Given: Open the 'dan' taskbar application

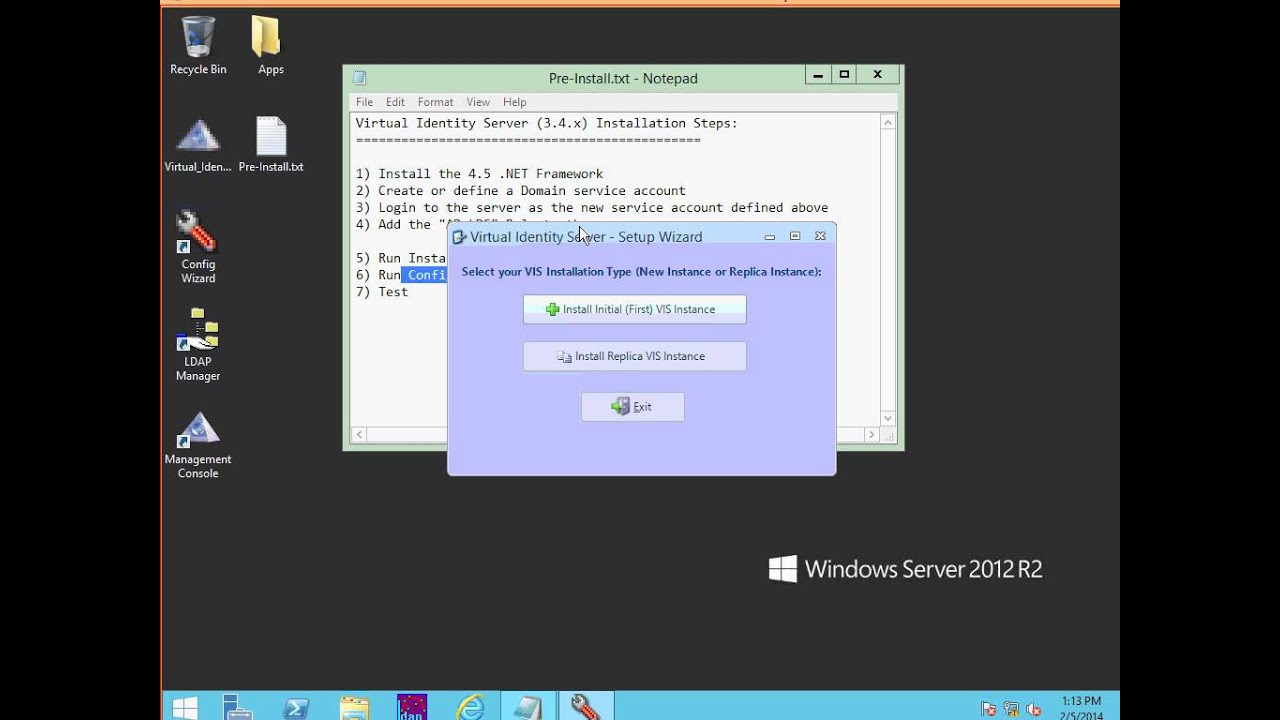Looking at the screenshot, I should [412, 707].
